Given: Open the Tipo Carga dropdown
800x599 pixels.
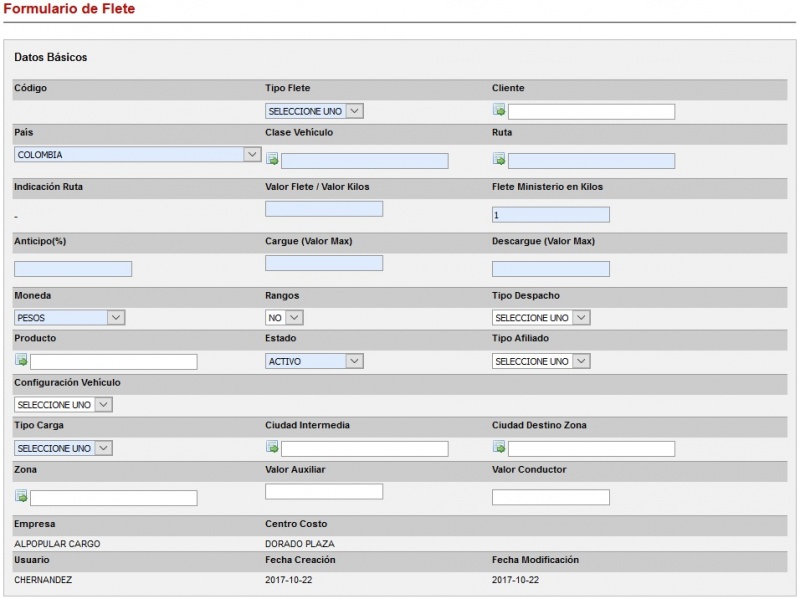Looking at the screenshot, I should 63,448.
